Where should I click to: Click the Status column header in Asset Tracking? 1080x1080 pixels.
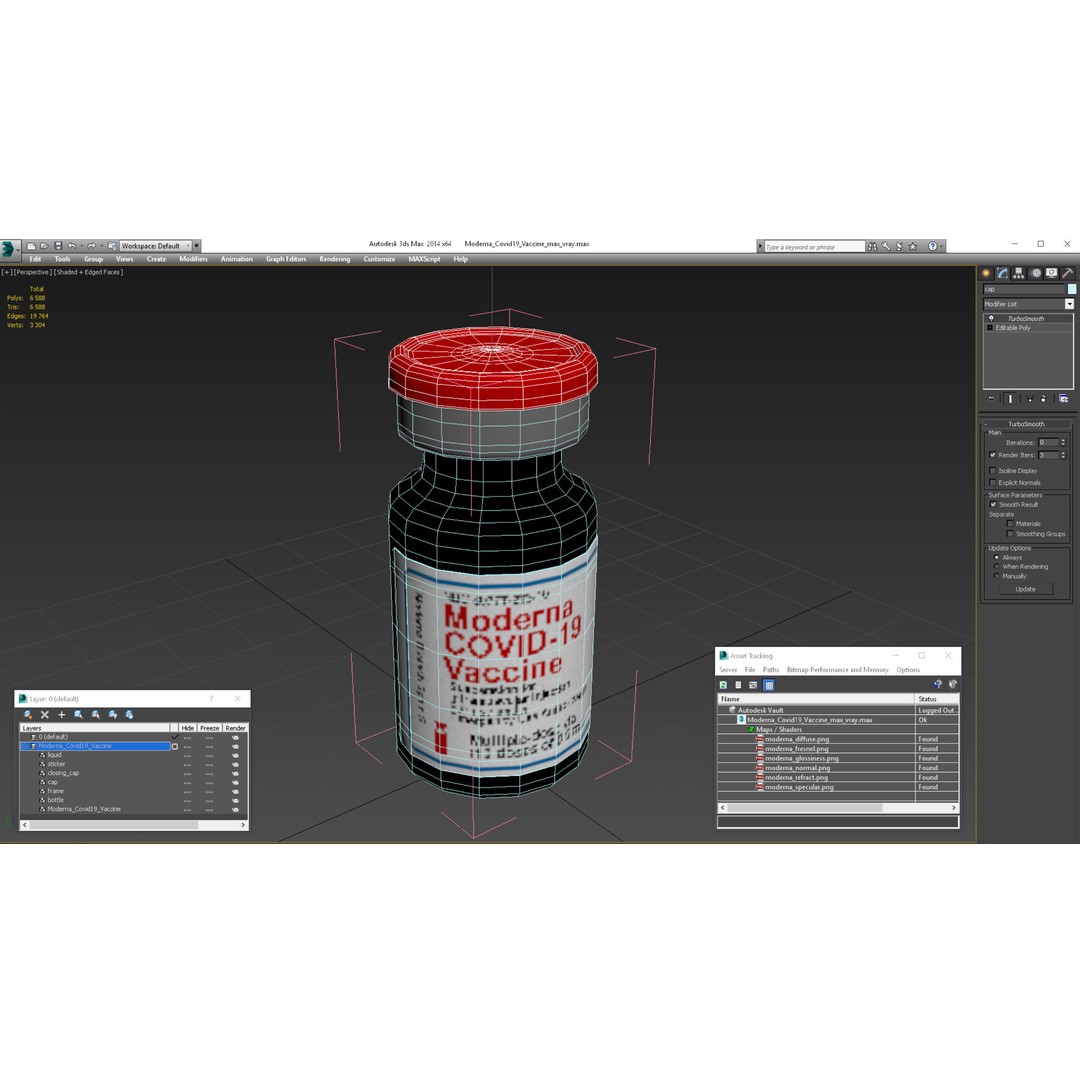(x=937, y=698)
